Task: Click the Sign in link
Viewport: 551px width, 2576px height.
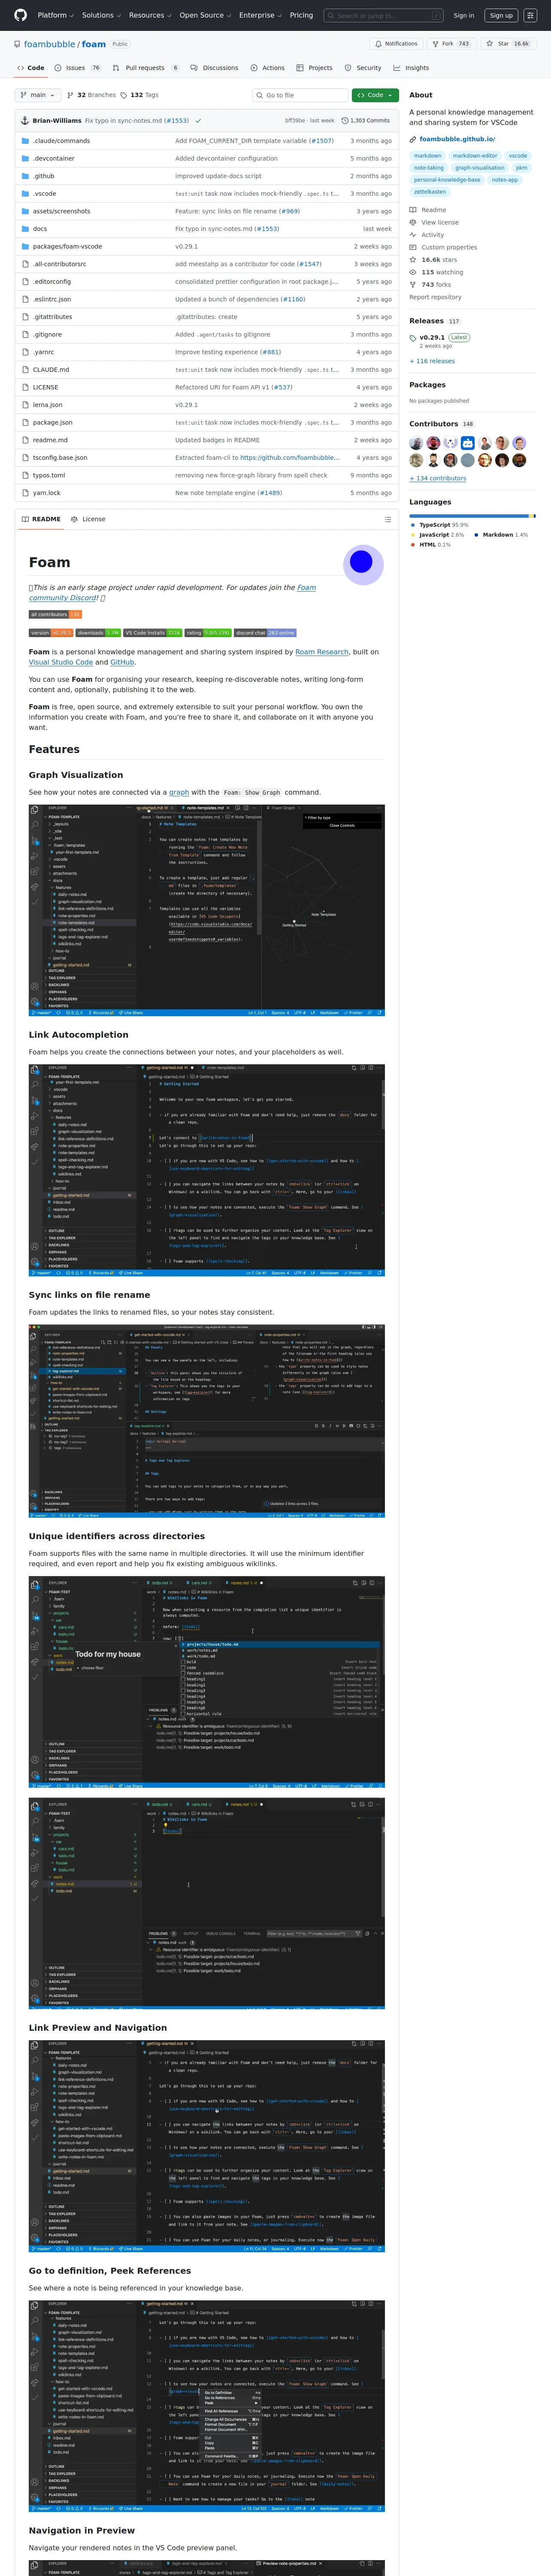Action: pos(464,16)
